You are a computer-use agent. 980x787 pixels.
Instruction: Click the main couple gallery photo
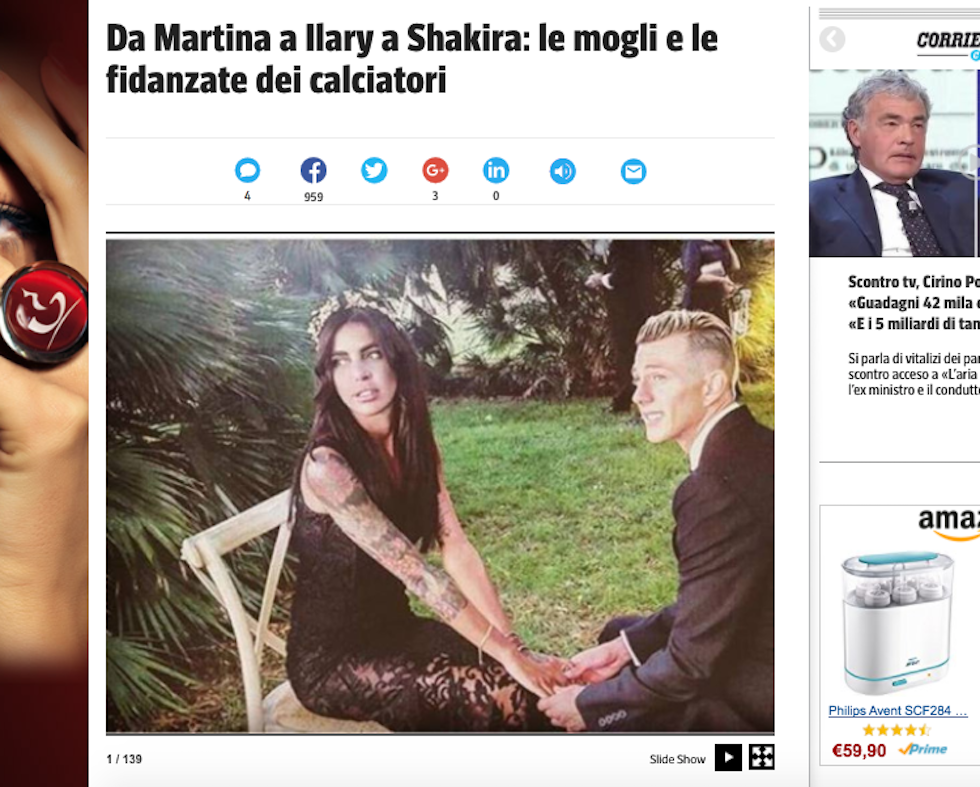click(x=440, y=486)
